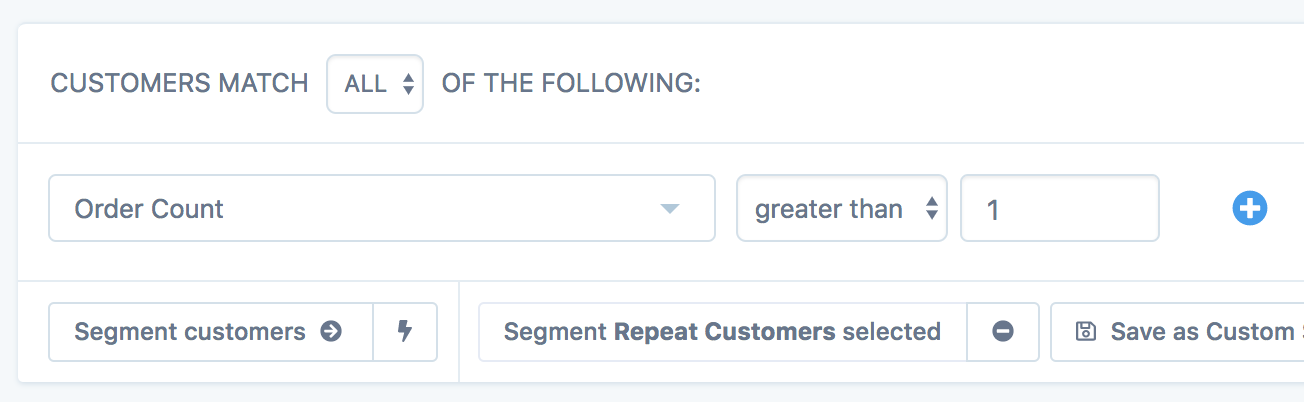Click the lightning bolt icon button
Viewport: 1304px width, 402px height.
click(405, 331)
